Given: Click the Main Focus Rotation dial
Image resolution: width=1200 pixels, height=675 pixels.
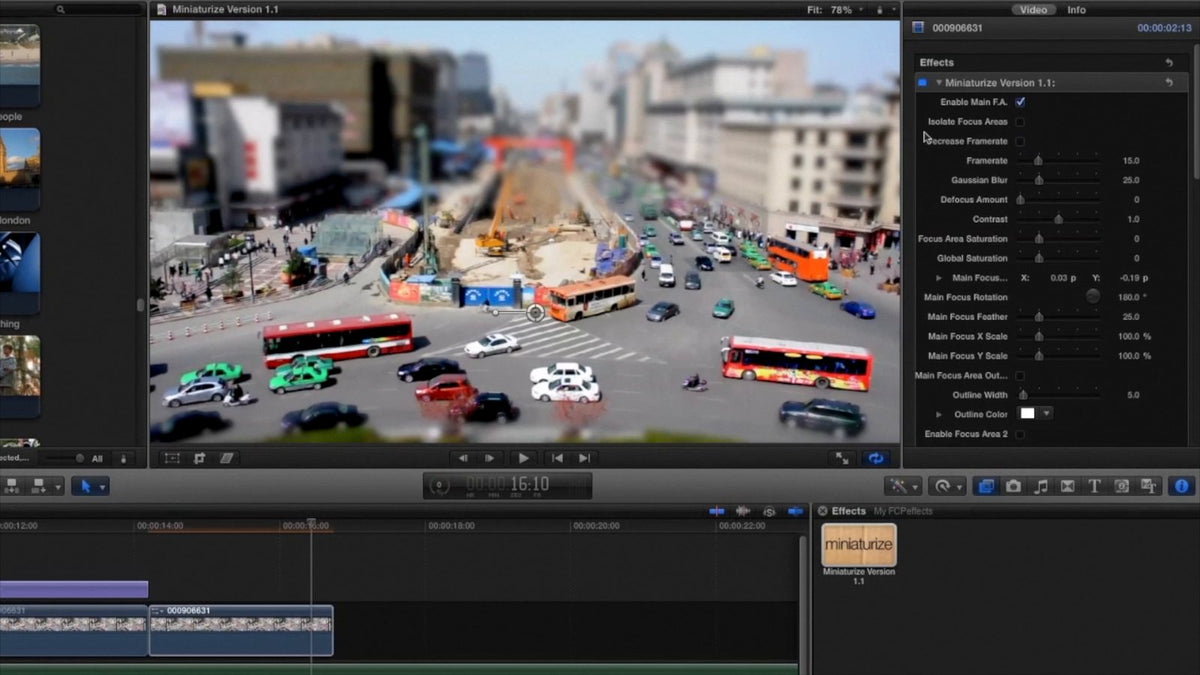Looking at the screenshot, I should tap(1093, 297).
